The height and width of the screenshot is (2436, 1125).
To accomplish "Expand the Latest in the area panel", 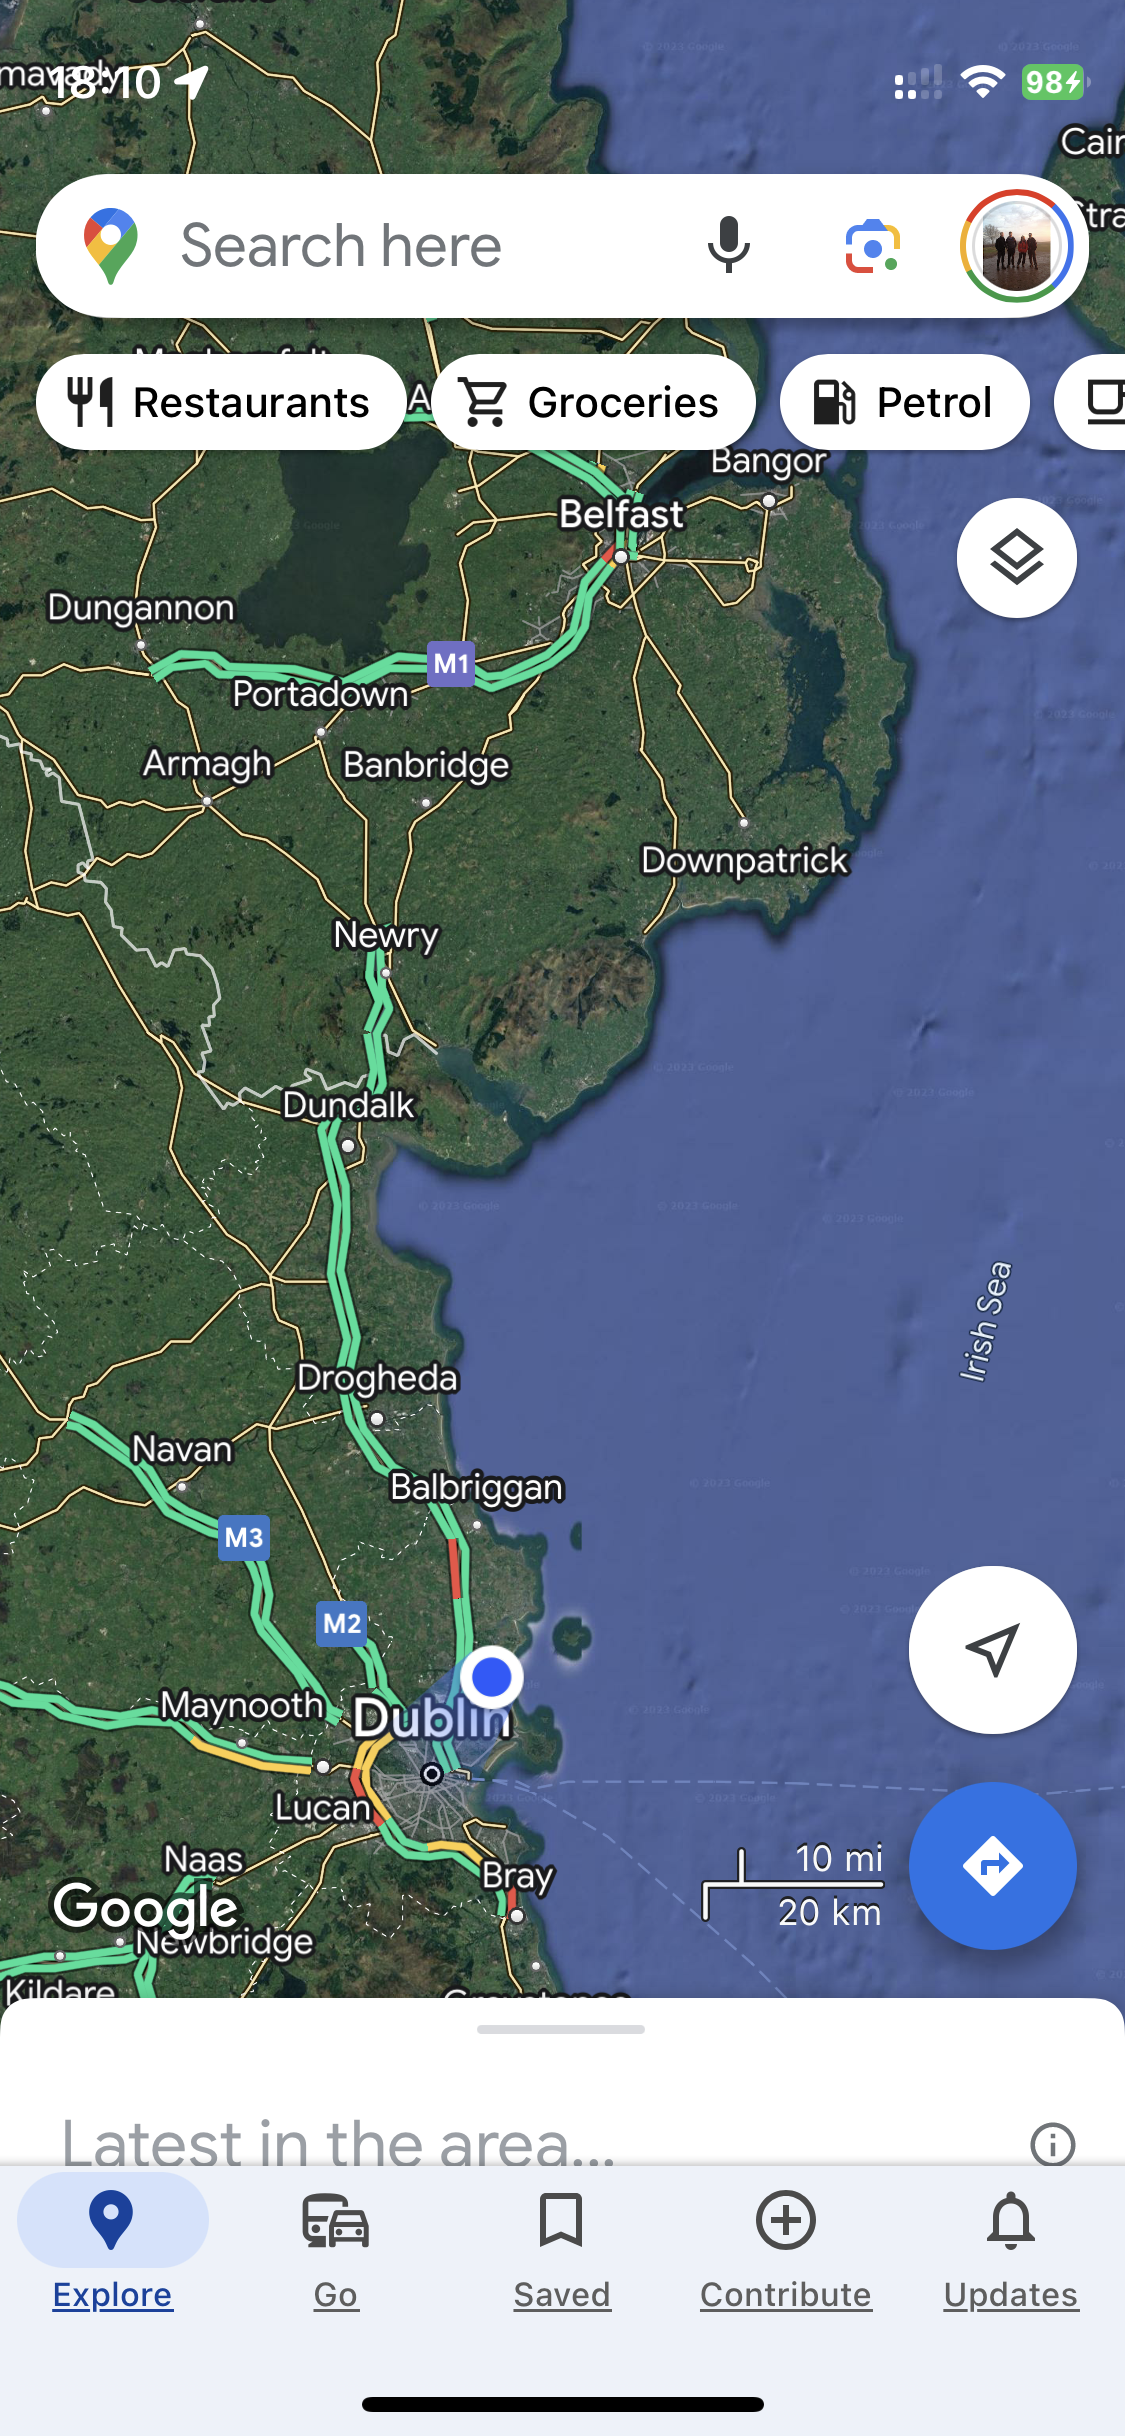I will (x=339, y=2142).
